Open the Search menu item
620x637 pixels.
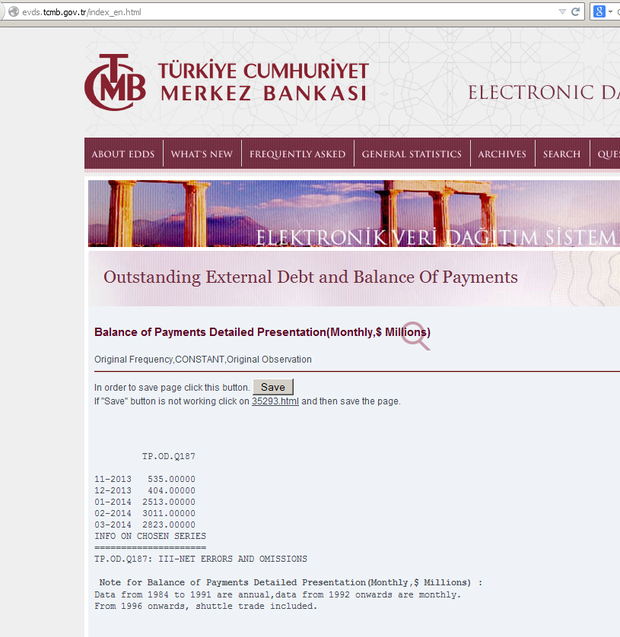561,154
